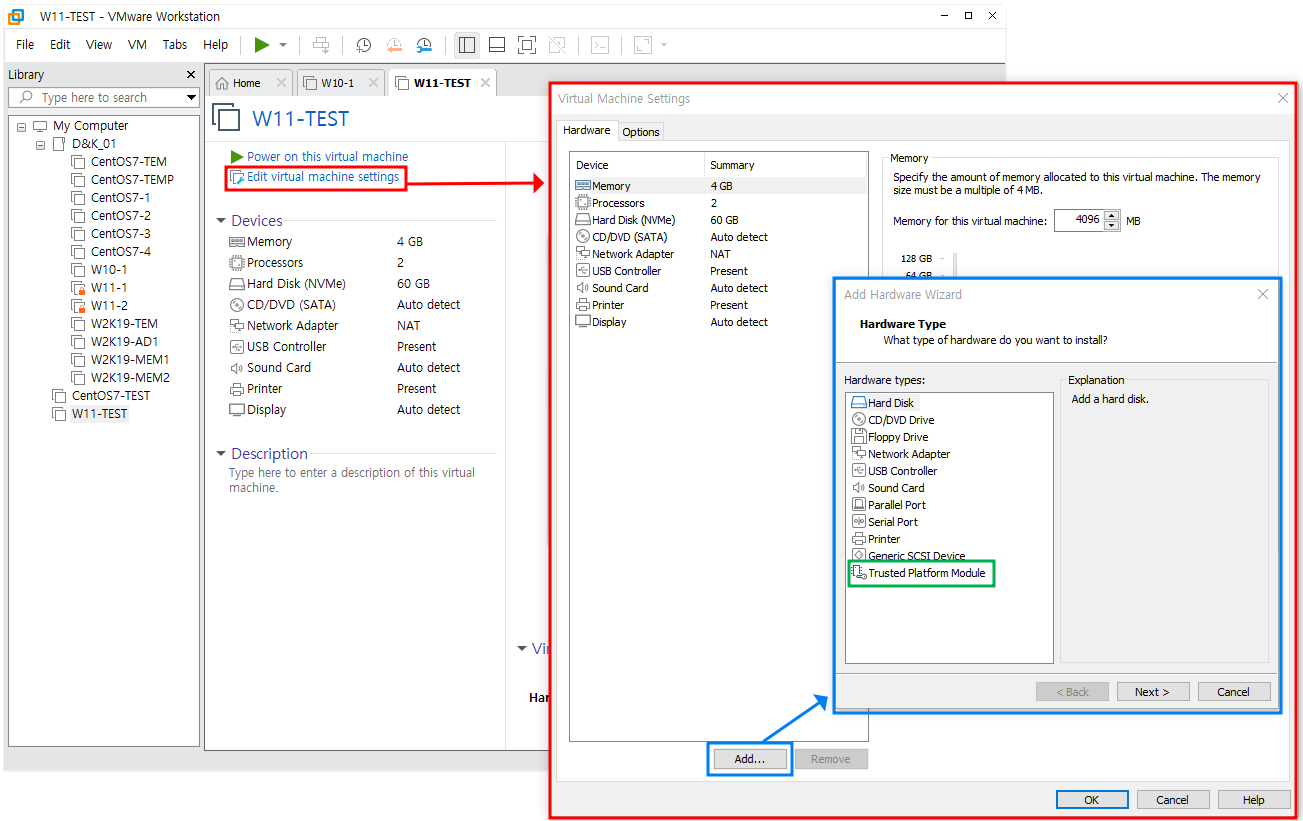Select Generic SCSI Device hardware type in wizard
This screenshot has height=821, width=1303.
(x=909, y=556)
